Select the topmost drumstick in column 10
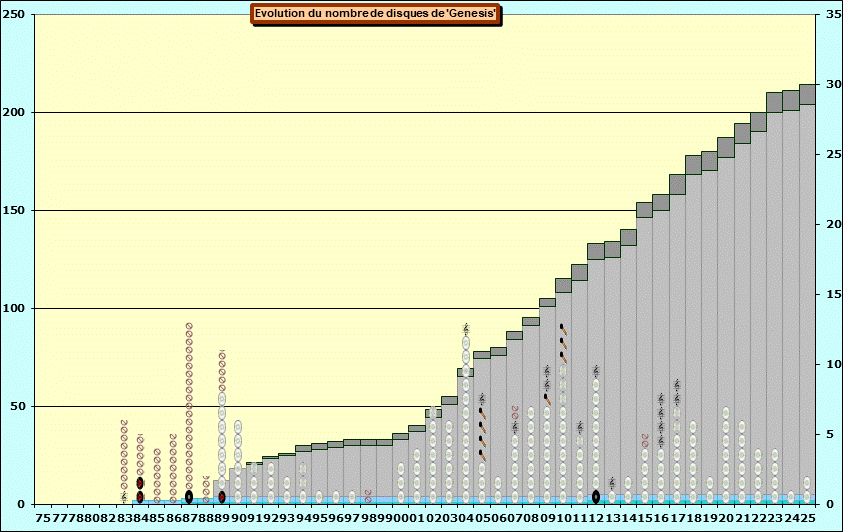Viewport: 843px width, 532px height. [563, 329]
